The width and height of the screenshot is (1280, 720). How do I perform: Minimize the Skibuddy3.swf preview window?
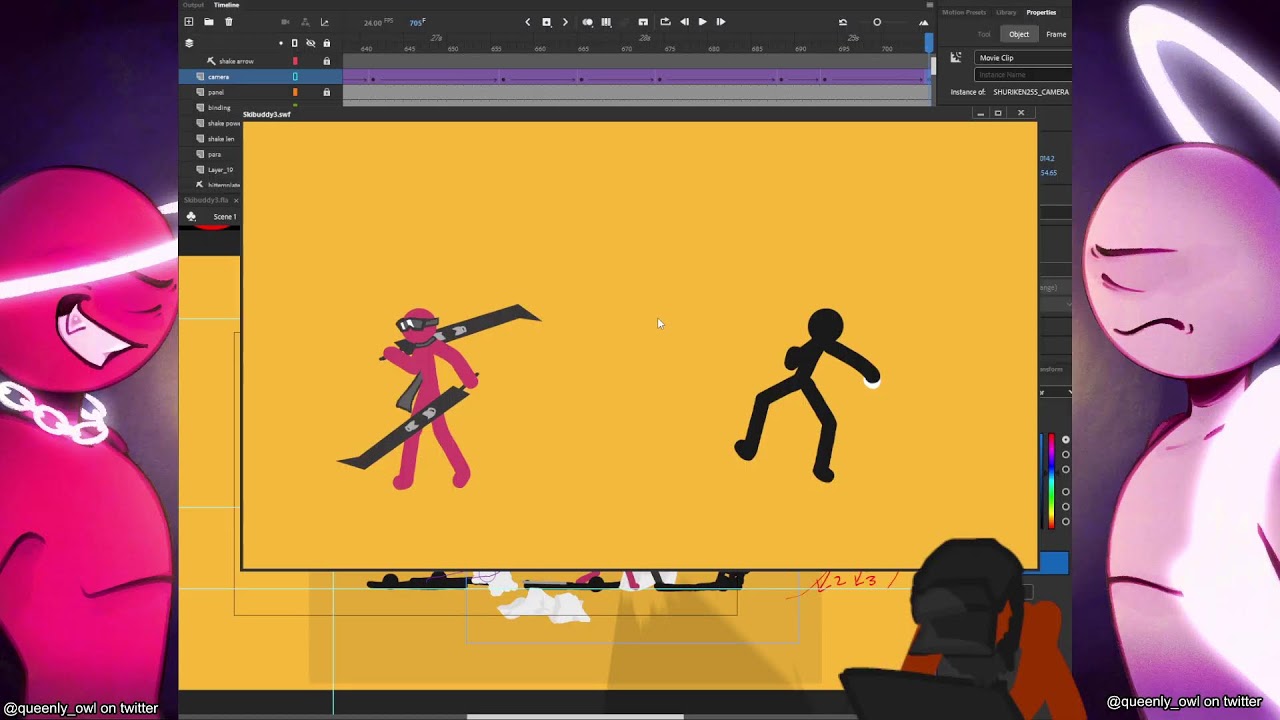click(980, 113)
